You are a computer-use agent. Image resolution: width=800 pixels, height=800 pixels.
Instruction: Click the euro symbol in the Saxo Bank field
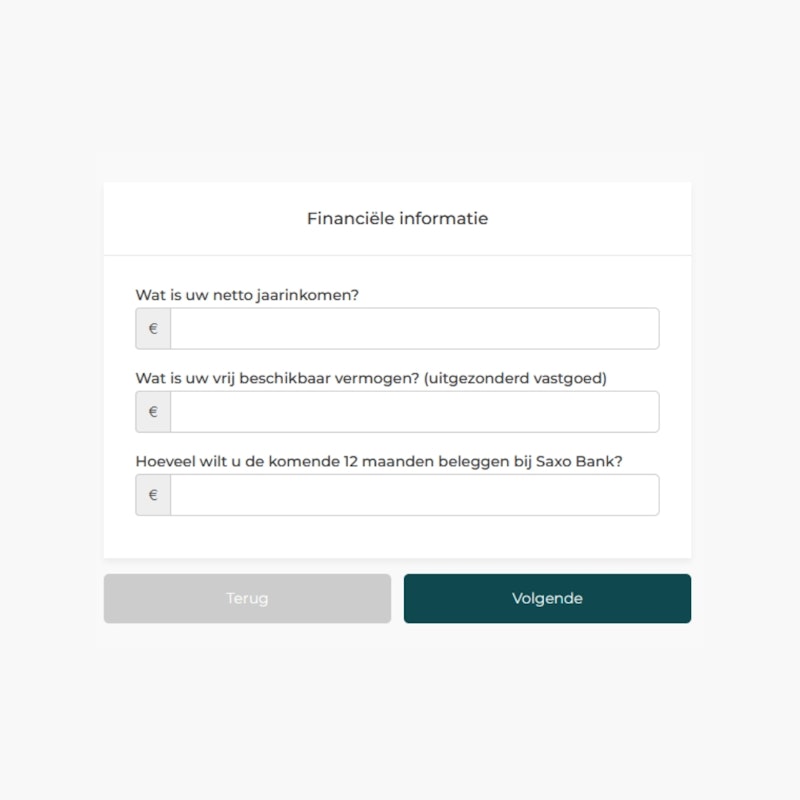153,495
